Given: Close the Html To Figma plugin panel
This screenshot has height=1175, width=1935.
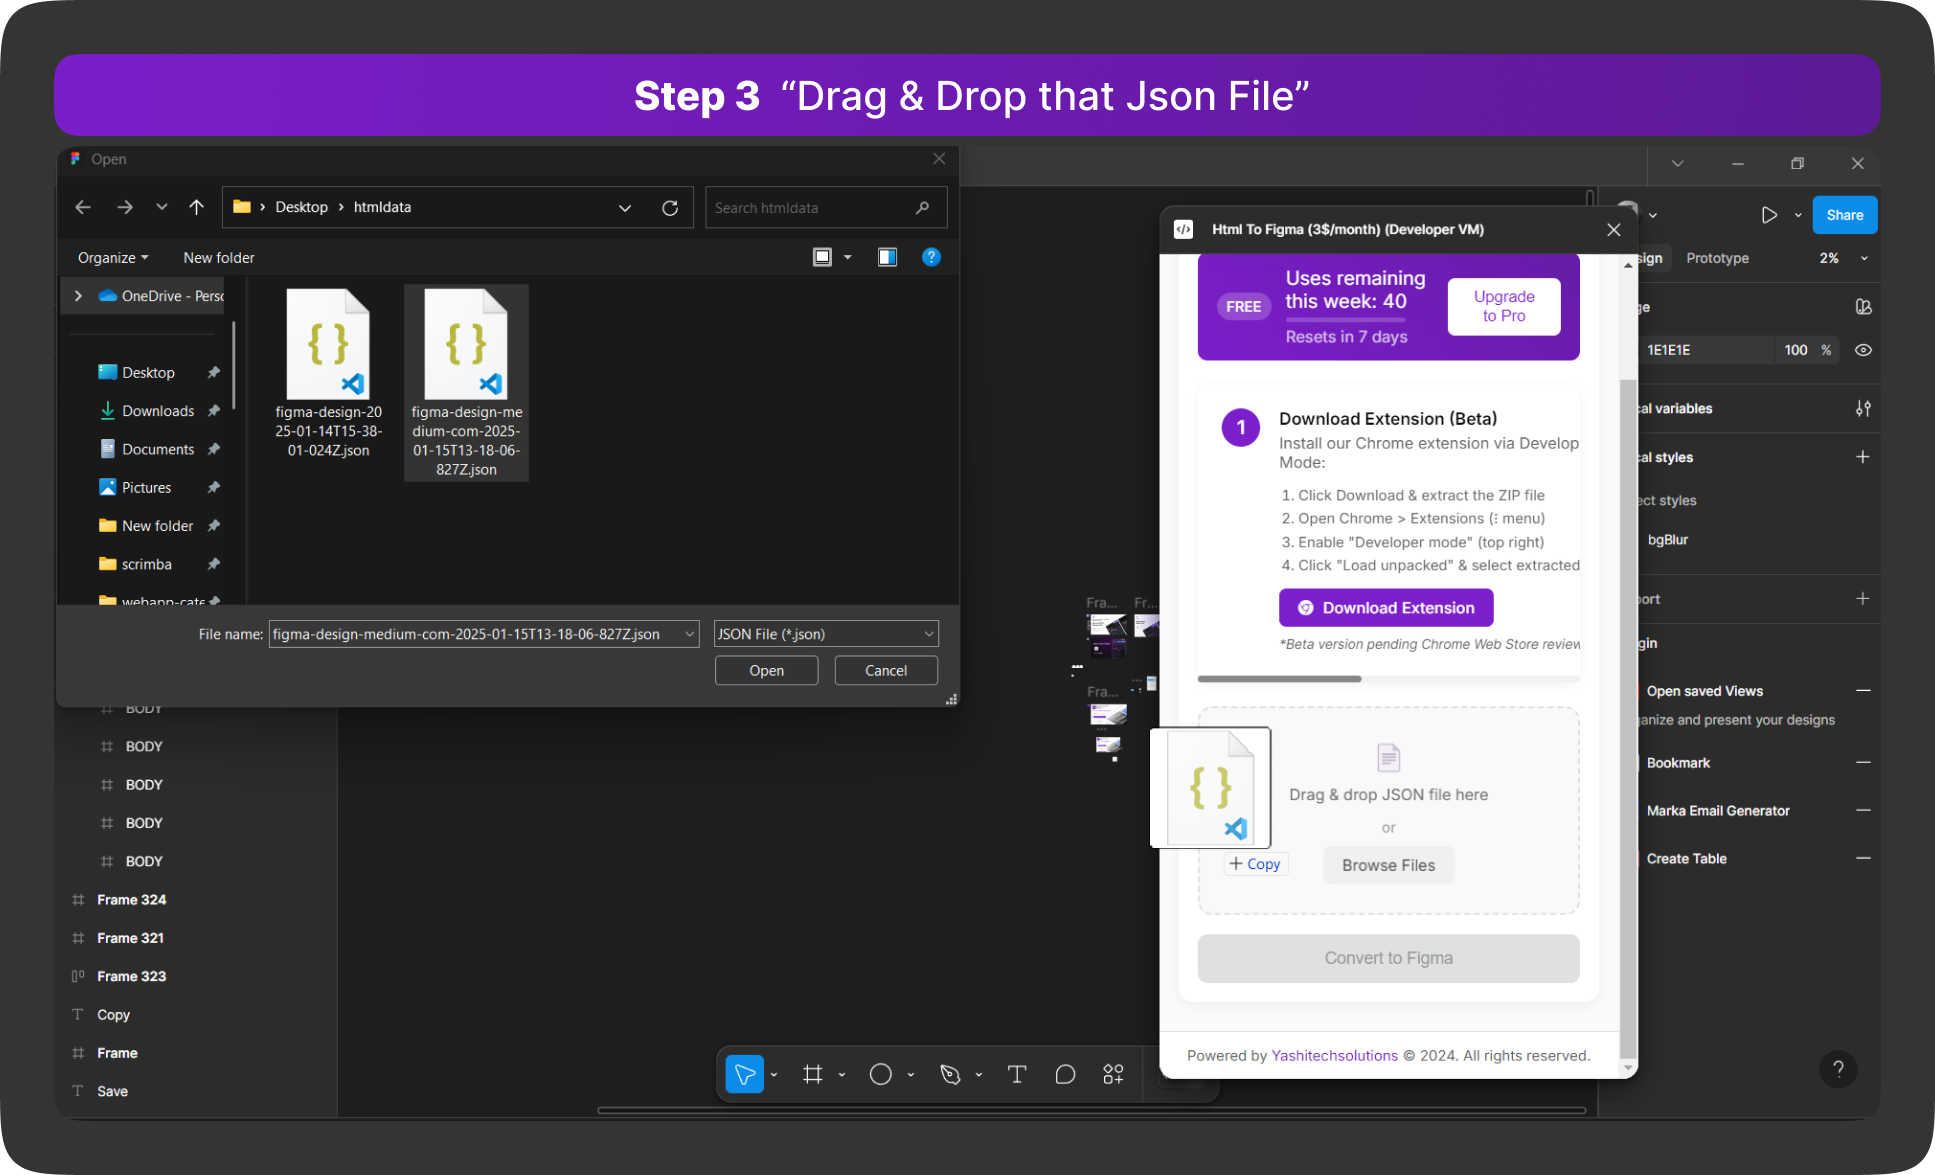Looking at the screenshot, I should click(x=1614, y=230).
